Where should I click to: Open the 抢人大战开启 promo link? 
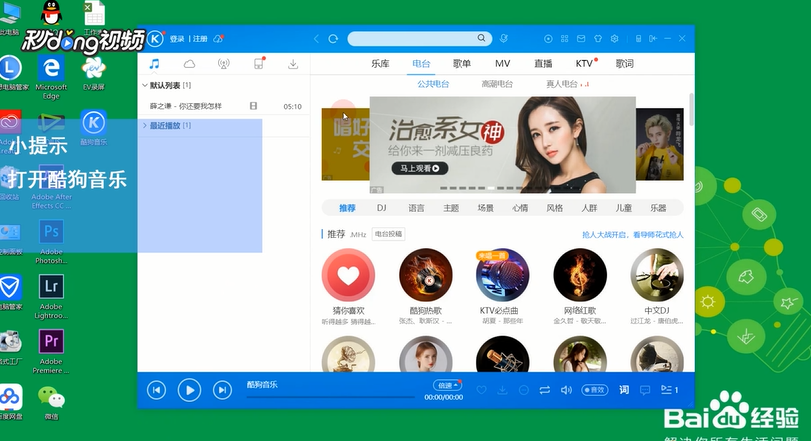tap(633, 235)
